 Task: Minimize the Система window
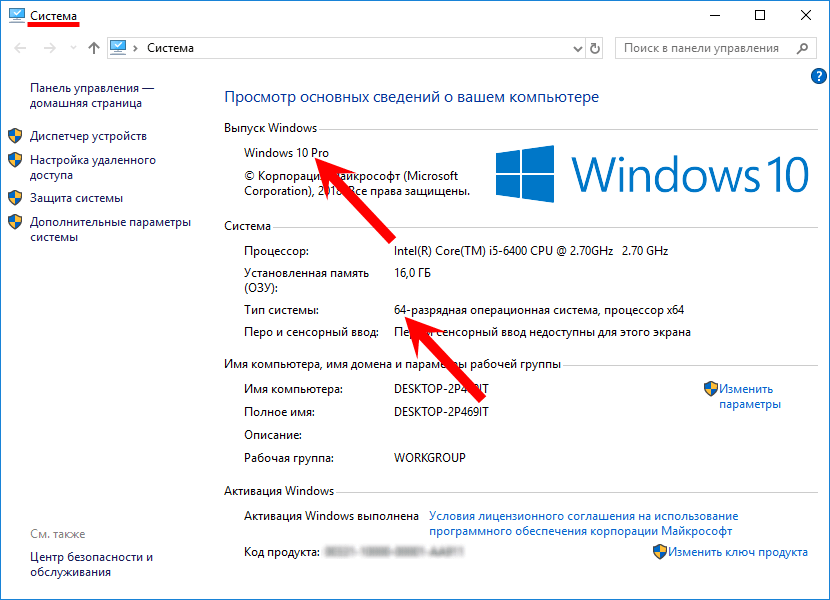[715, 15]
